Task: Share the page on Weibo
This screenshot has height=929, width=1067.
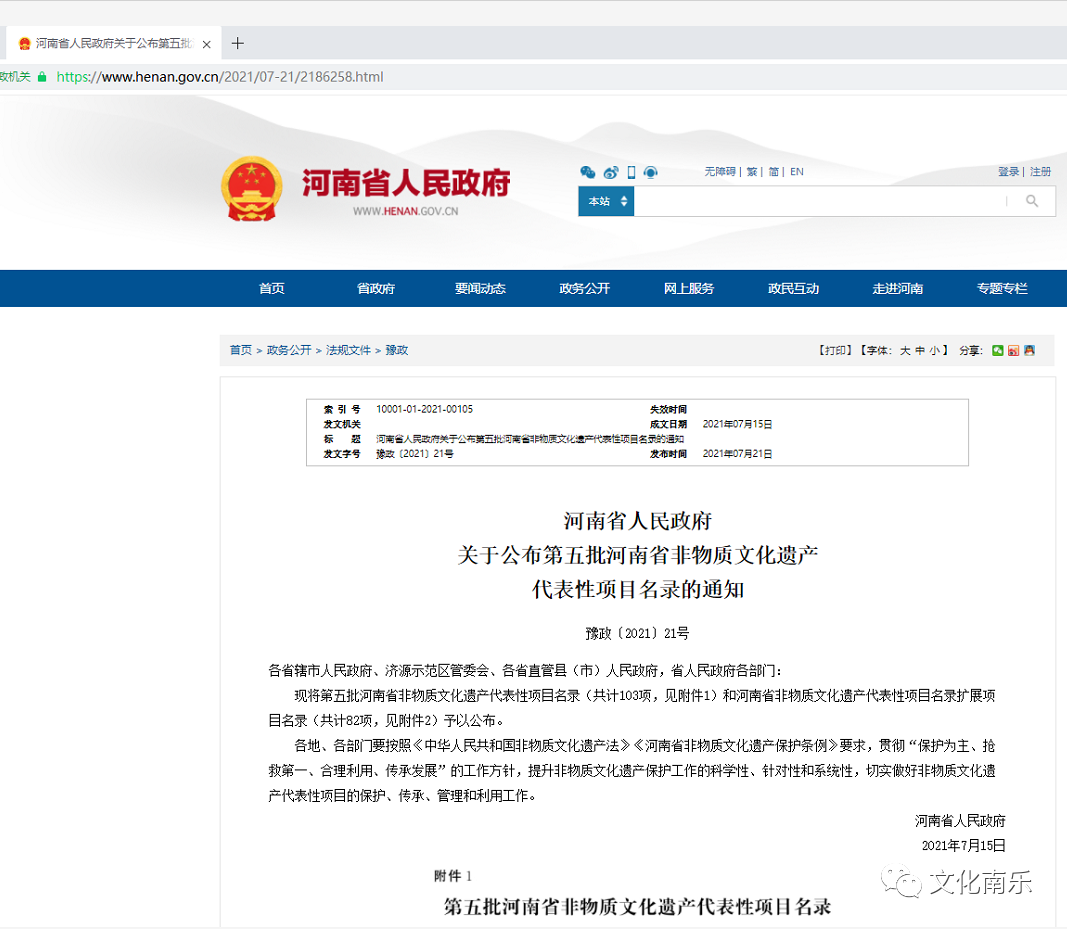Action: point(1013,350)
